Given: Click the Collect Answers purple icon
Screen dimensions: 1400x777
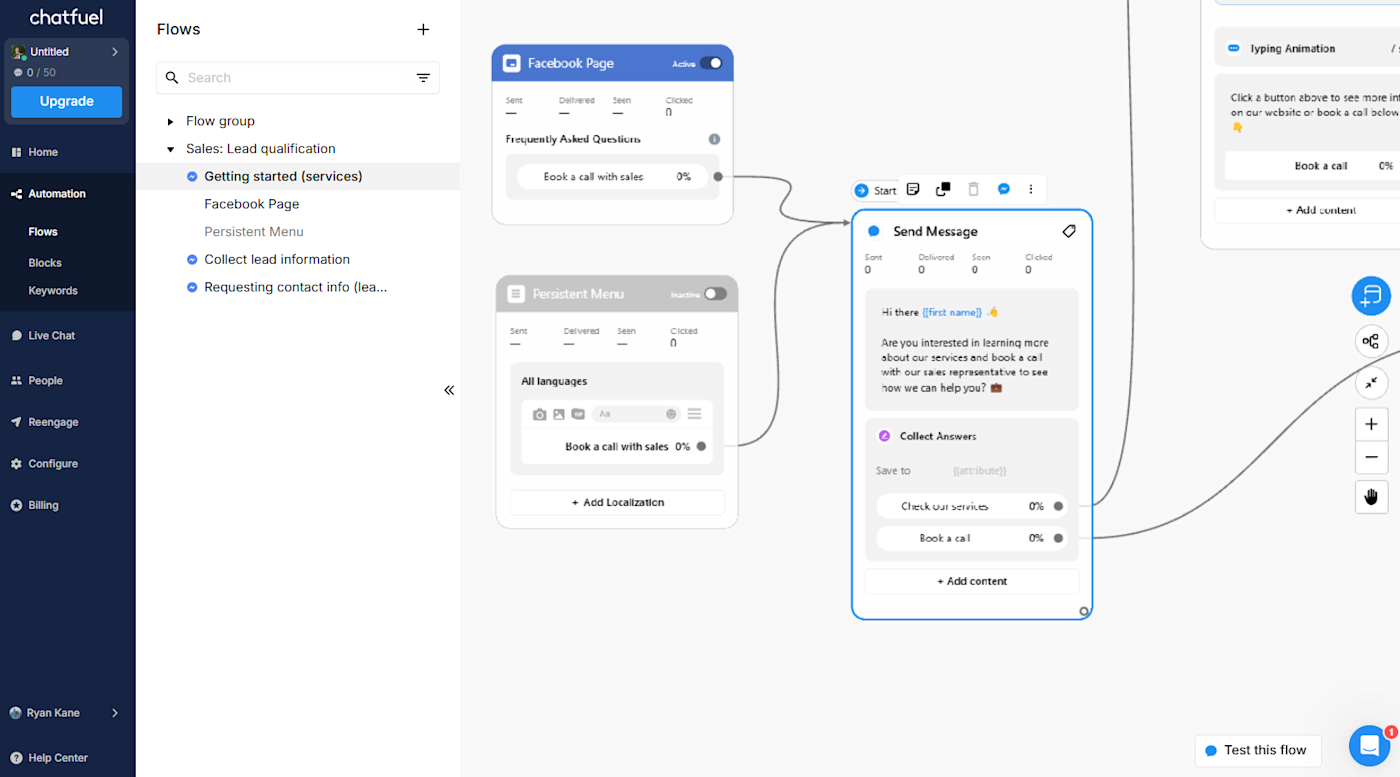Looking at the screenshot, I should pos(884,436).
